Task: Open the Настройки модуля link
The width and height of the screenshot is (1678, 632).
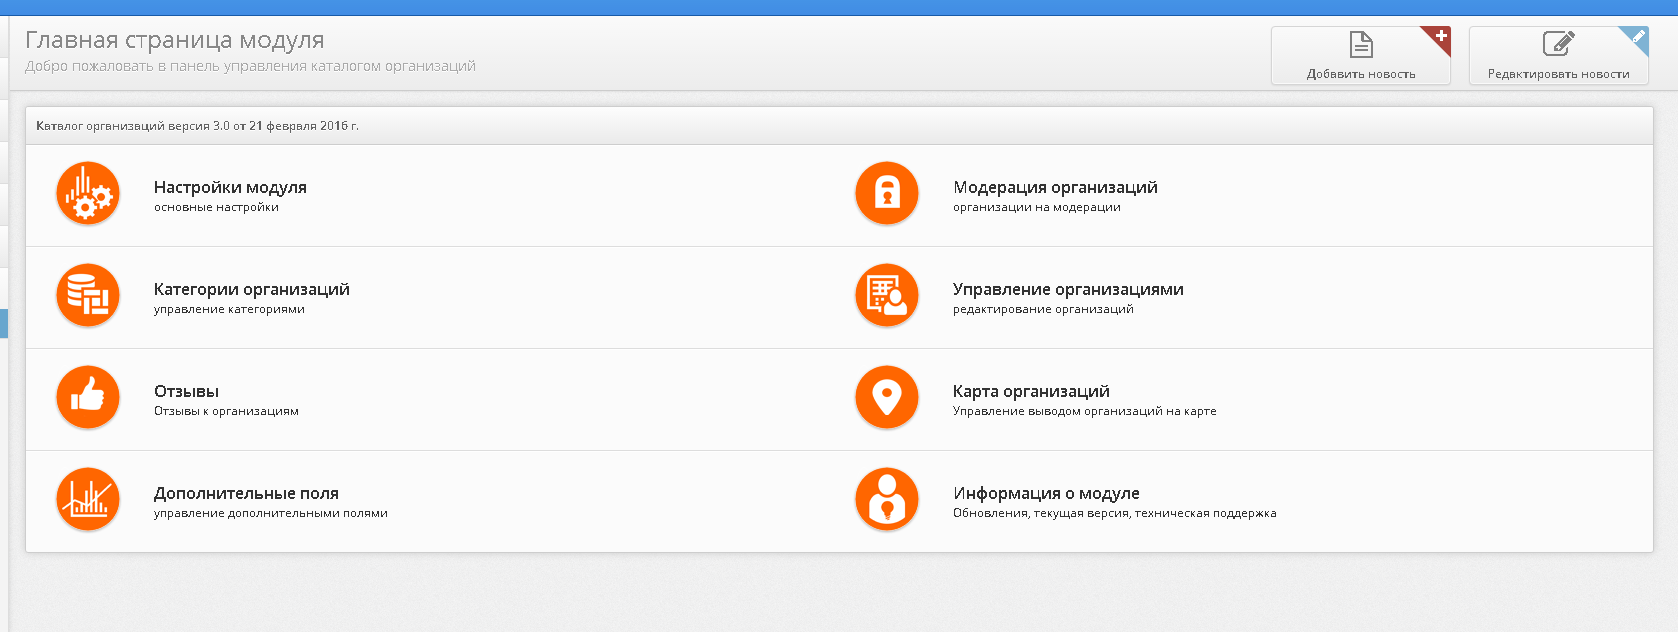Action: coord(230,187)
